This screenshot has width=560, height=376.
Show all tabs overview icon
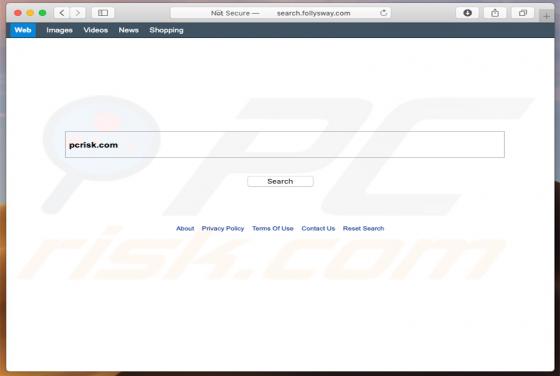pyautogui.click(x=522, y=13)
